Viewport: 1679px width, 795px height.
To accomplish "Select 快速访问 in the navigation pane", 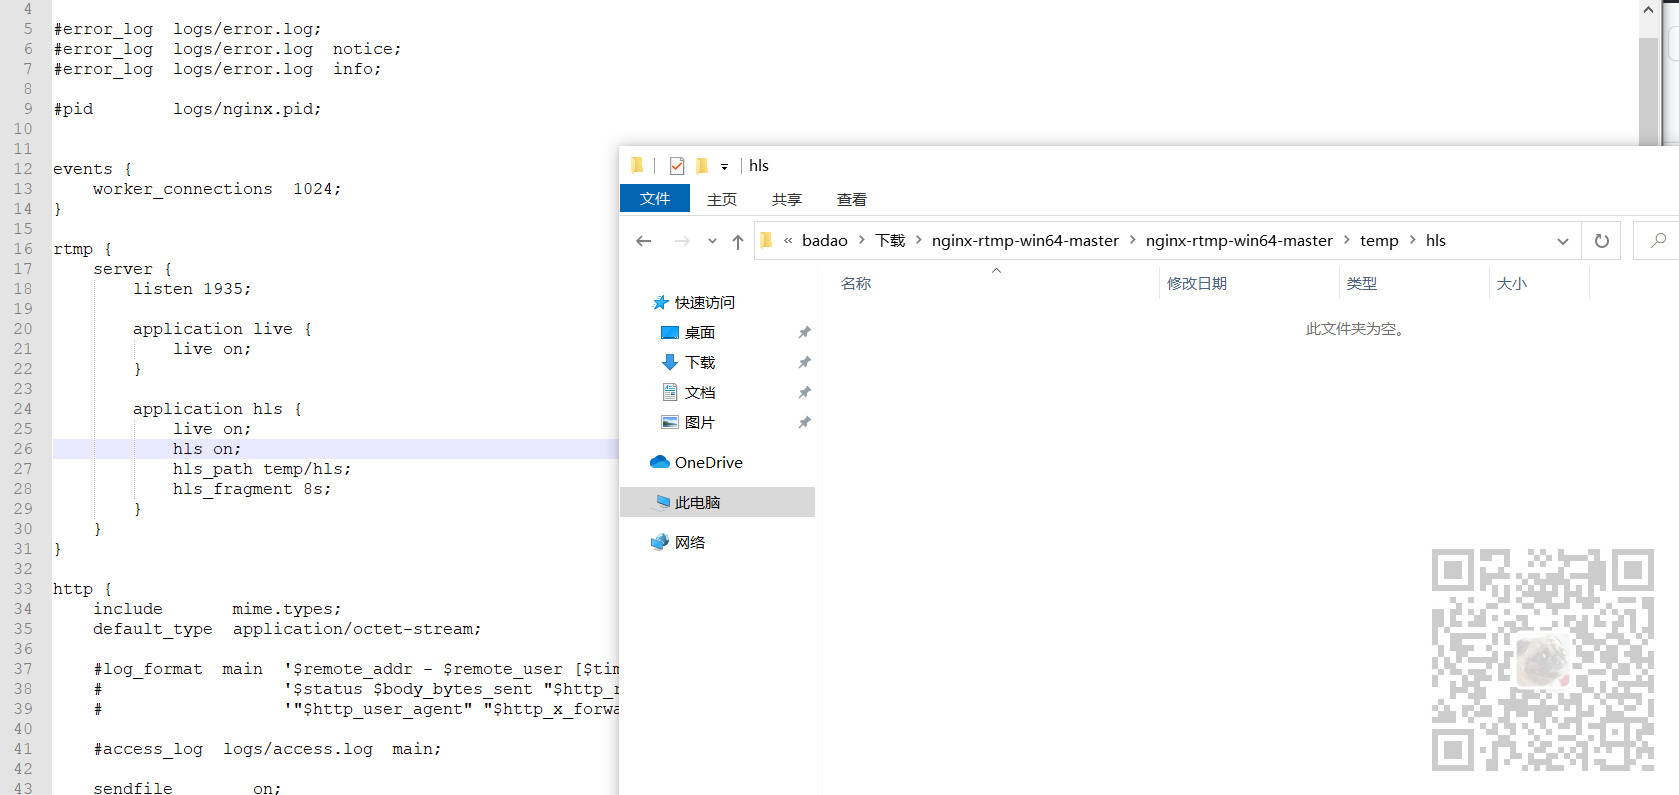I will 705,303.
